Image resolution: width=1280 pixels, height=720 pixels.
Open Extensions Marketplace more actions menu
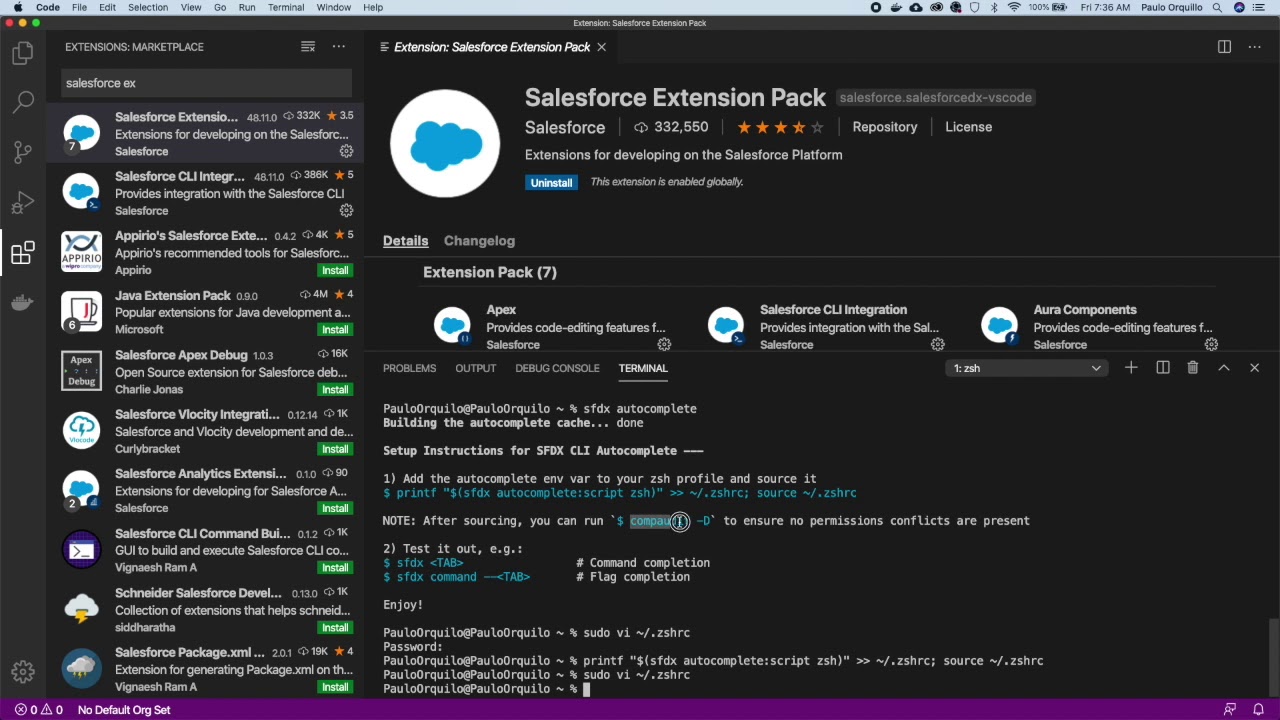tap(339, 47)
